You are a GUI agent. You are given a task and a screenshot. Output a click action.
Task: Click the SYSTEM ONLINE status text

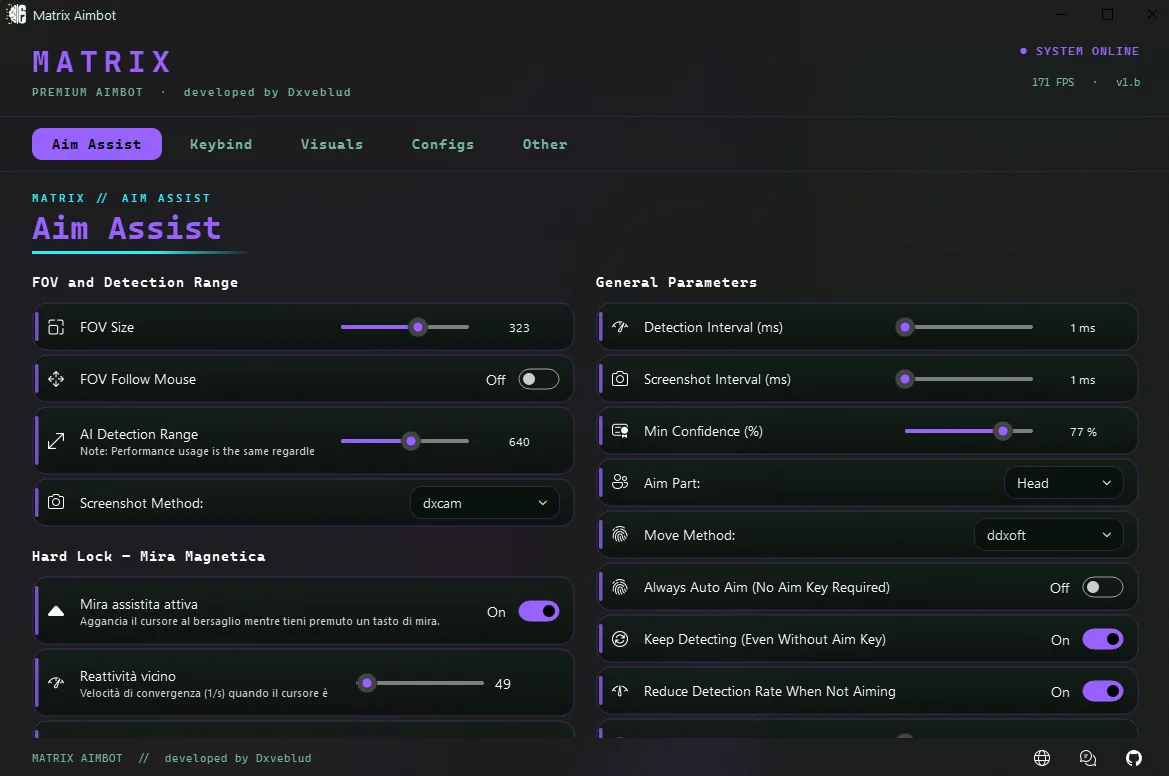click(1087, 51)
